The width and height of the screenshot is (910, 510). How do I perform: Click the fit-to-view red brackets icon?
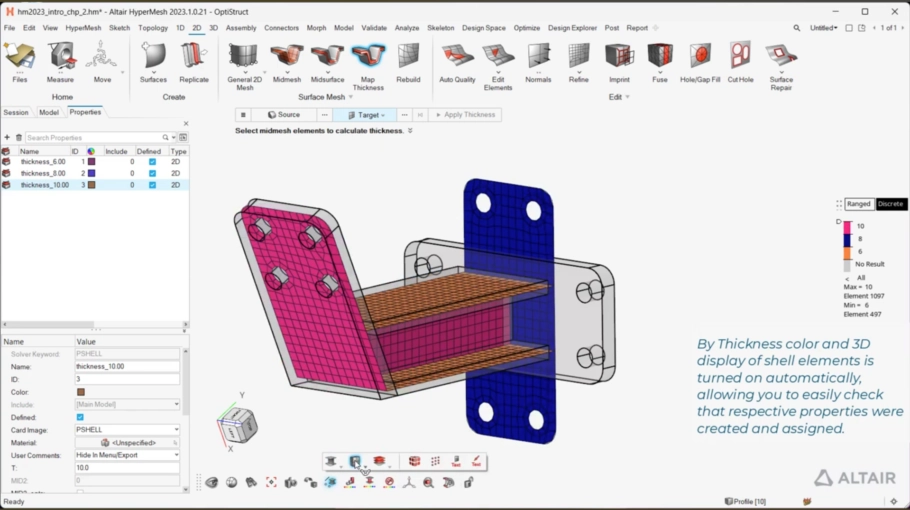tap(271, 482)
